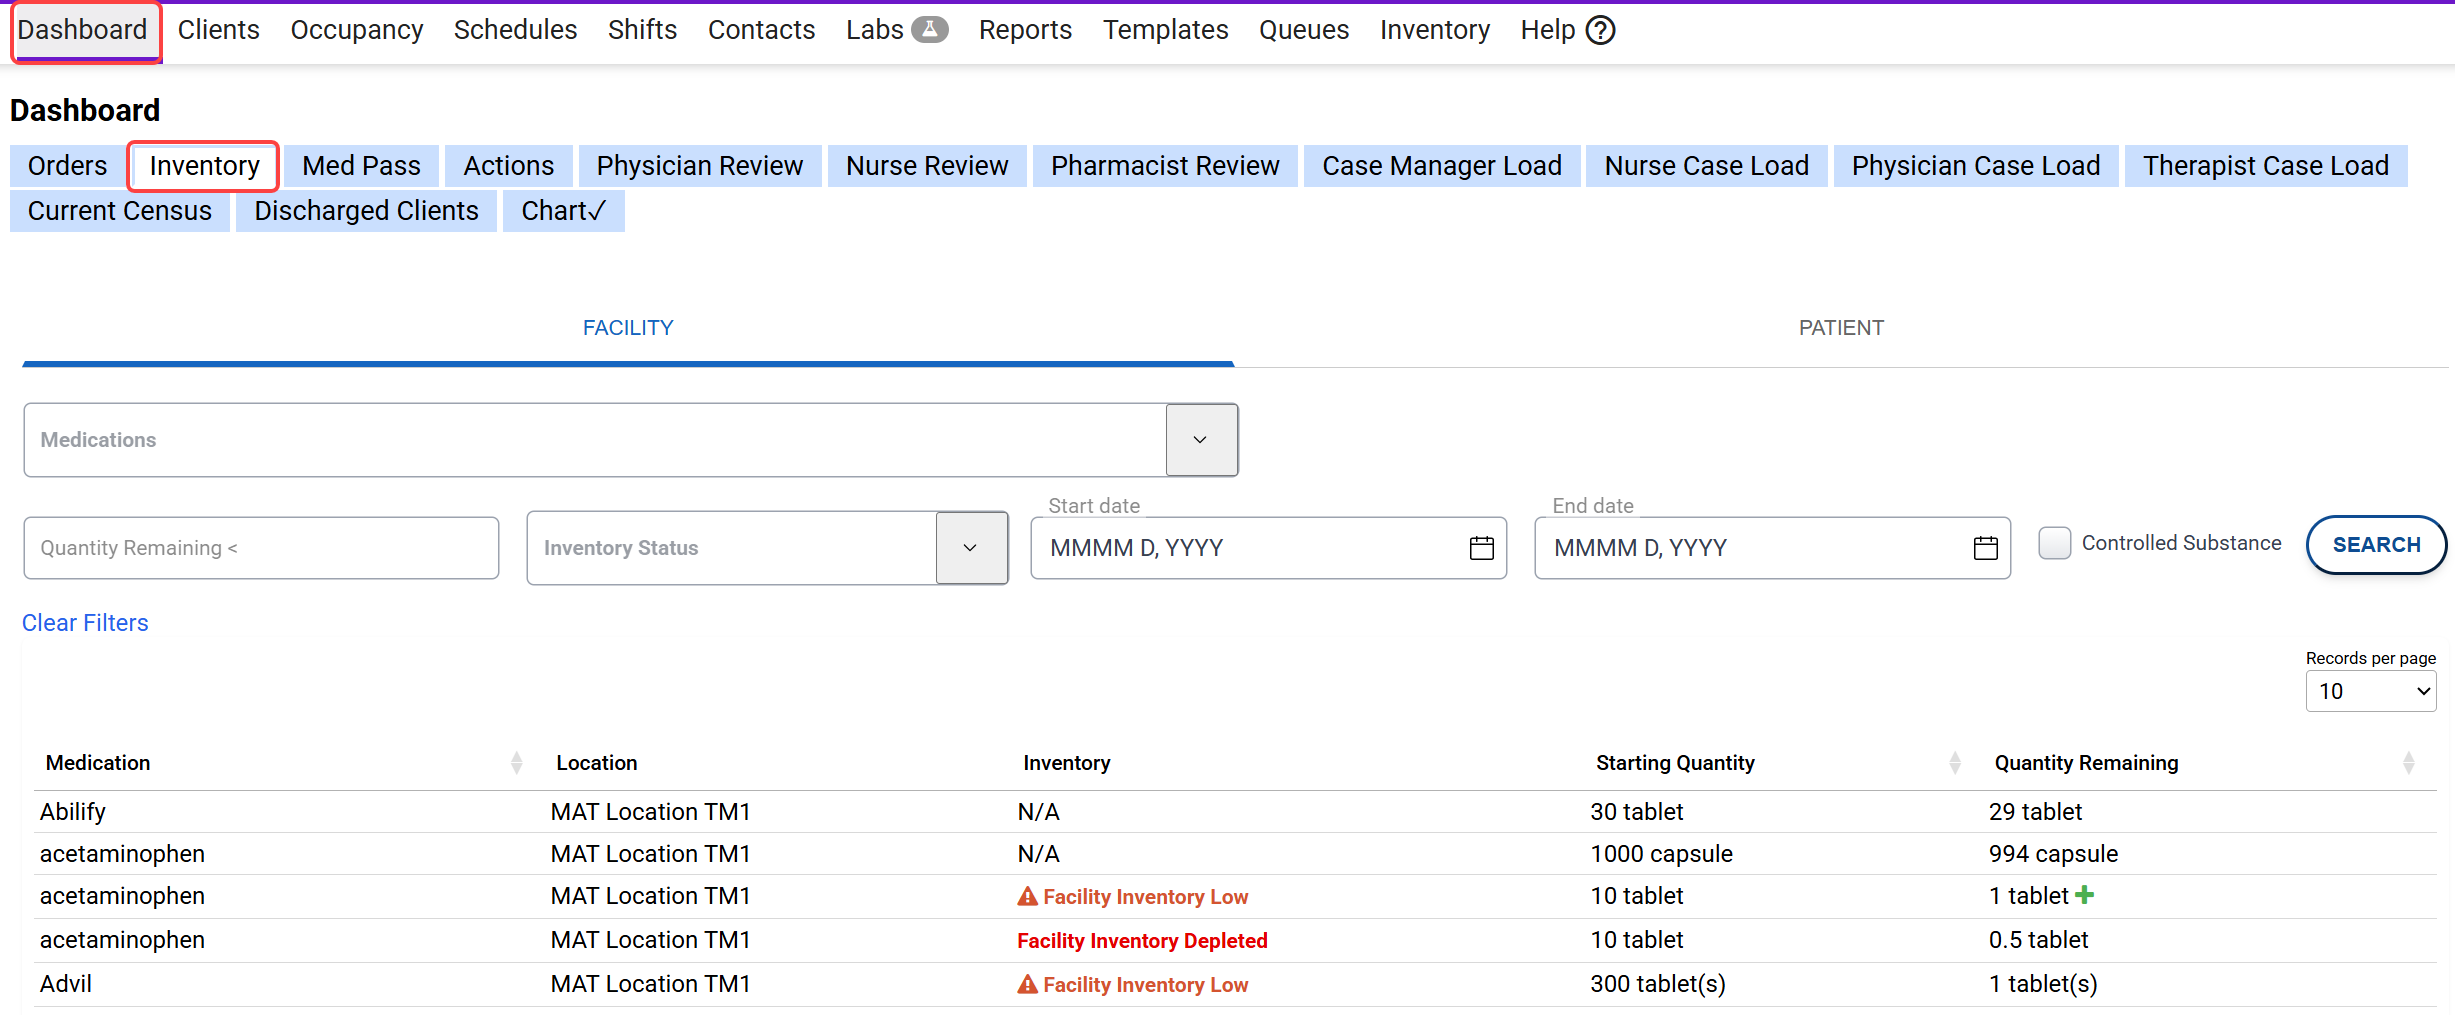Enable the Controlled Substance checkbox
The width and height of the screenshot is (2455, 1015).
pyautogui.click(x=2055, y=543)
